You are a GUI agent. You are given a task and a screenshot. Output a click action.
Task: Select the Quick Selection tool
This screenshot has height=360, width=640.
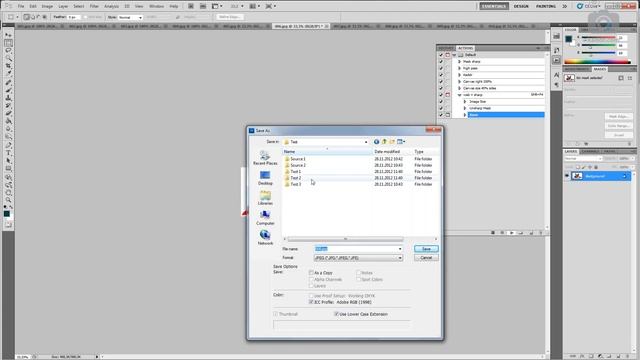(8, 58)
